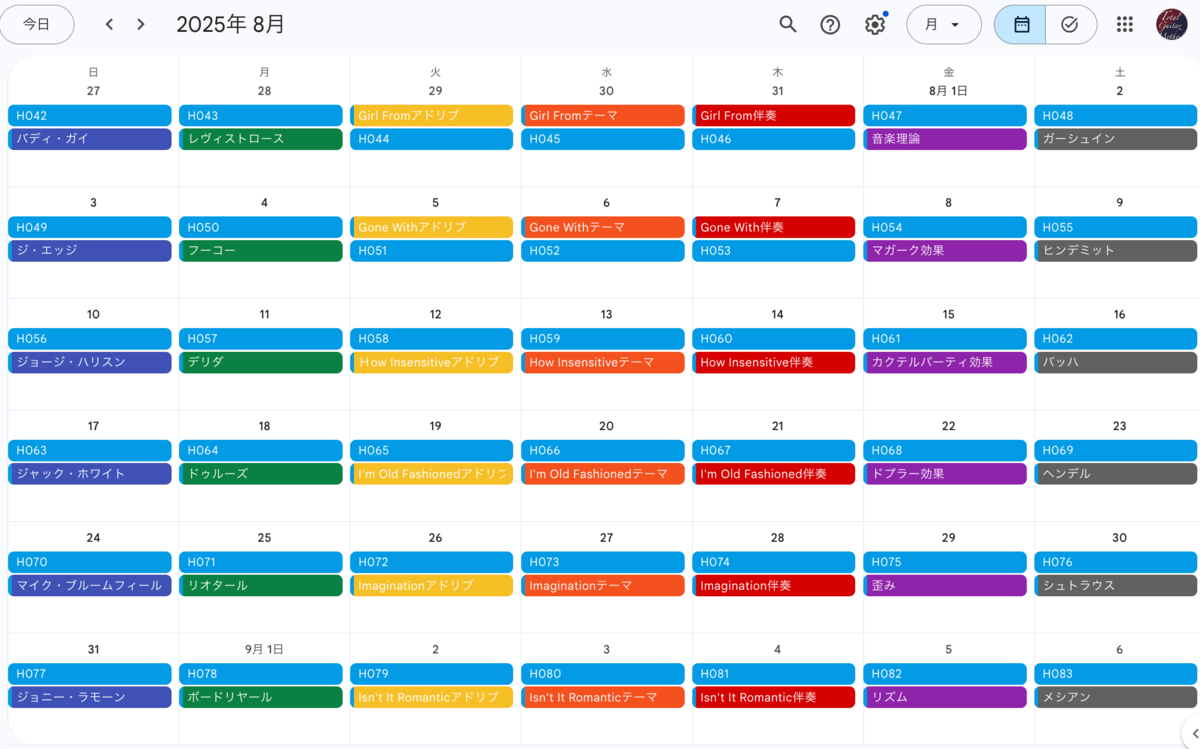Open the H042 event

pyautogui.click(x=90, y=116)
